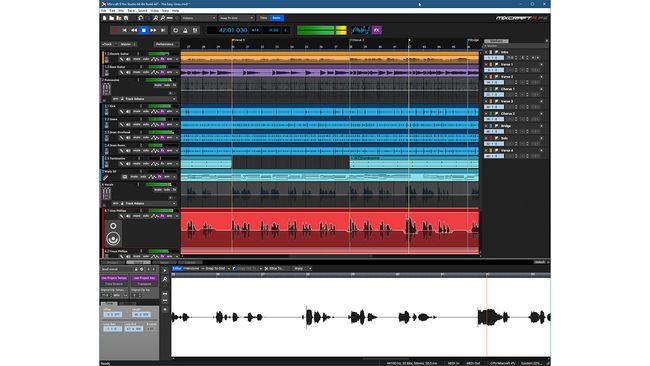Delete the Chorus 1 marker
This screenshot has width=650, height=366.
541,89
